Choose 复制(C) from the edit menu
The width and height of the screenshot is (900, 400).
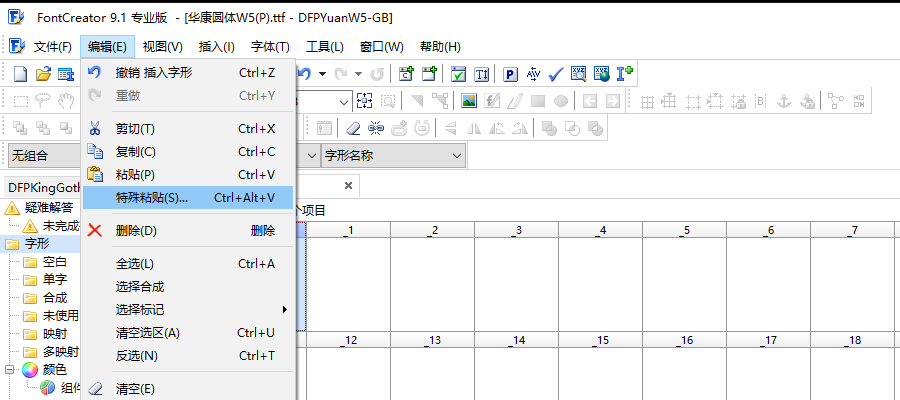(188, 152)
